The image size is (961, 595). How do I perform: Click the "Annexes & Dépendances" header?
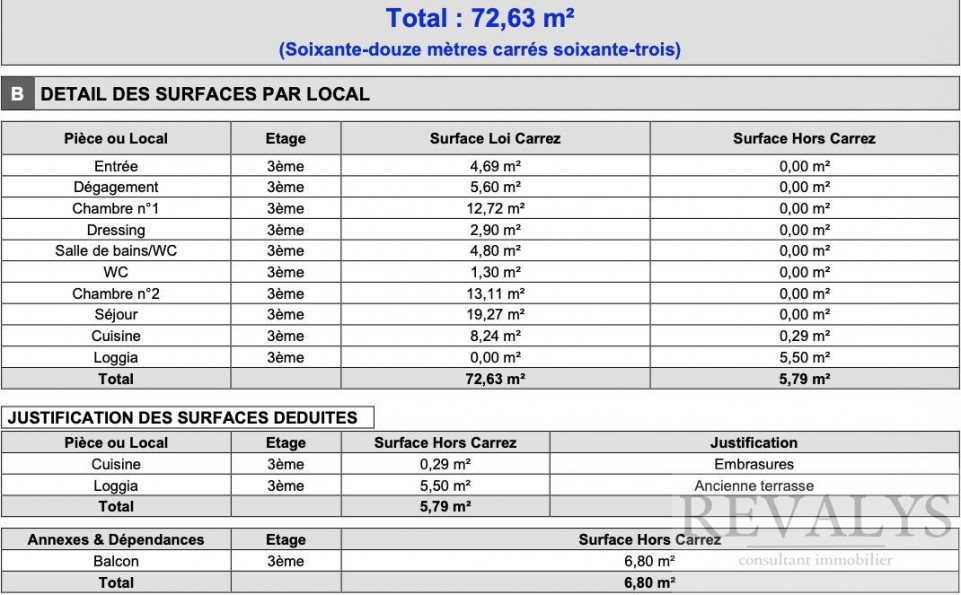tap(116, 539)
